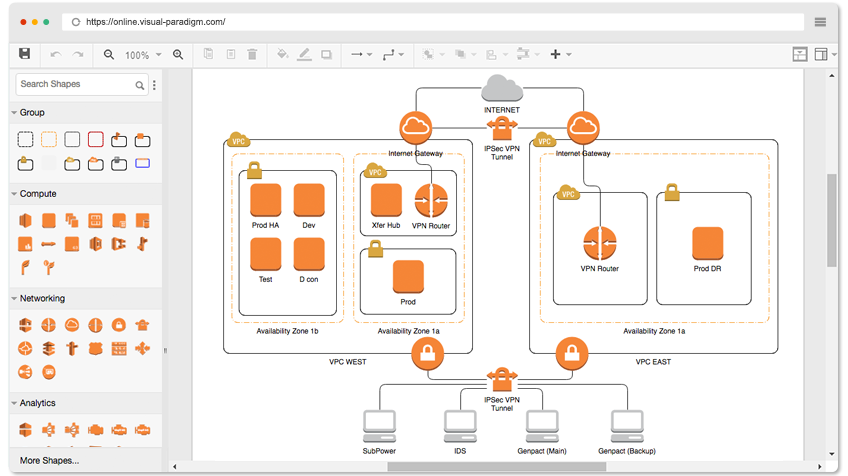Image resolution: width=848 pixels, height=476 pixels.
Task: Select the Prod DR instance
Action: point(707,243)
